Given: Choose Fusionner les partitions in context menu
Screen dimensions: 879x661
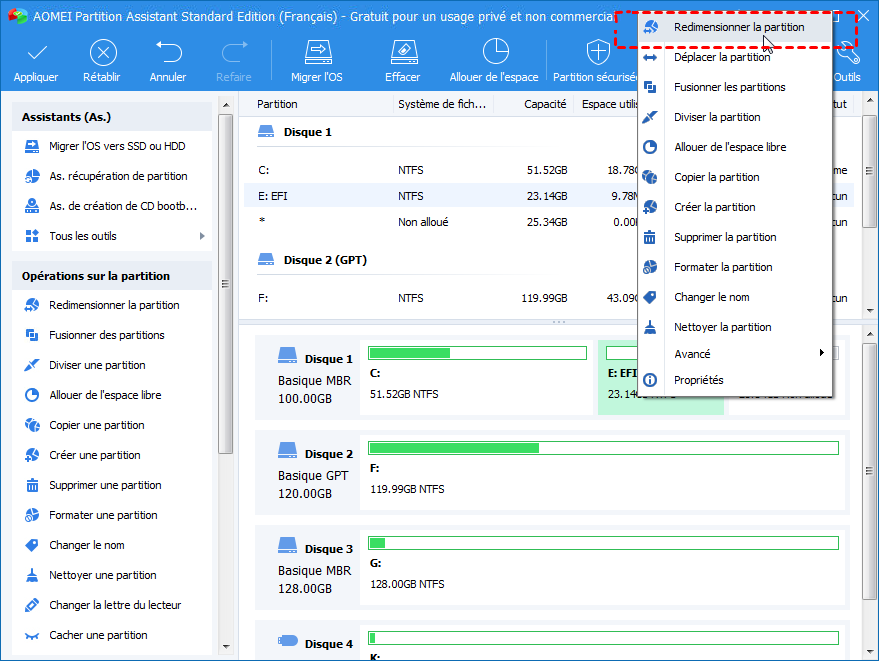Looking at the screenshot, I should (x=734, y=87).
